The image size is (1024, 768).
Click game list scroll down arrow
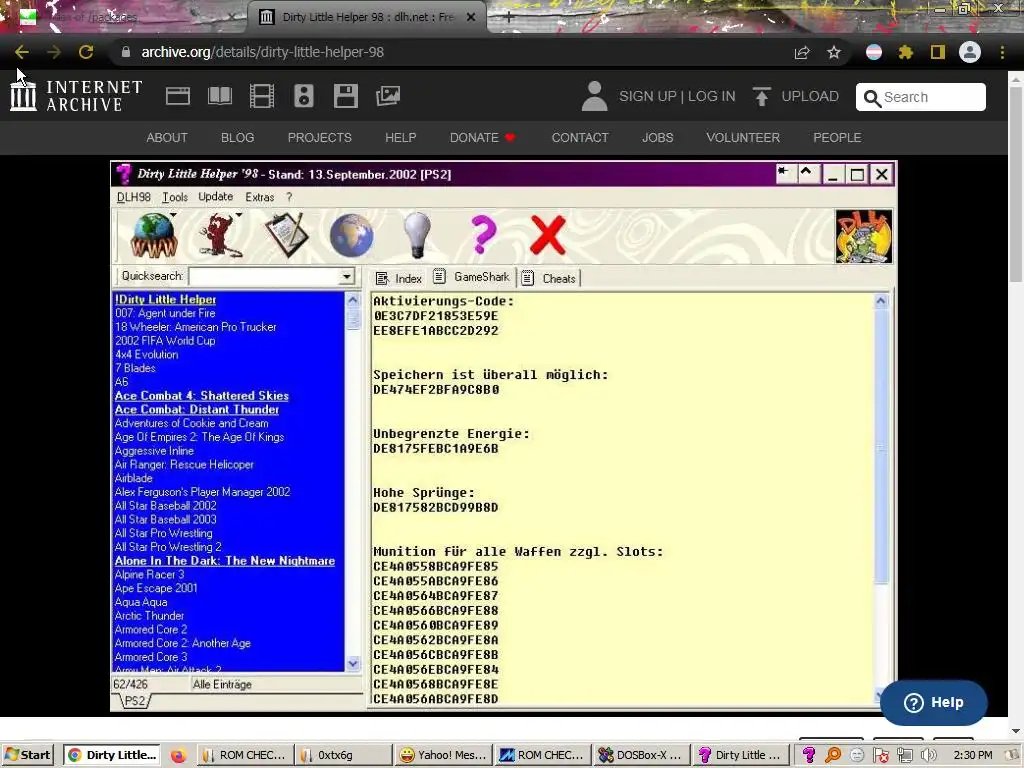(x=353, y=664)
